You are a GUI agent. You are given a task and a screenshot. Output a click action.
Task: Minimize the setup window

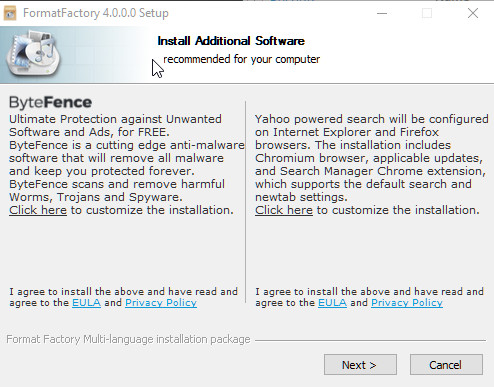(x=382, y=13)
